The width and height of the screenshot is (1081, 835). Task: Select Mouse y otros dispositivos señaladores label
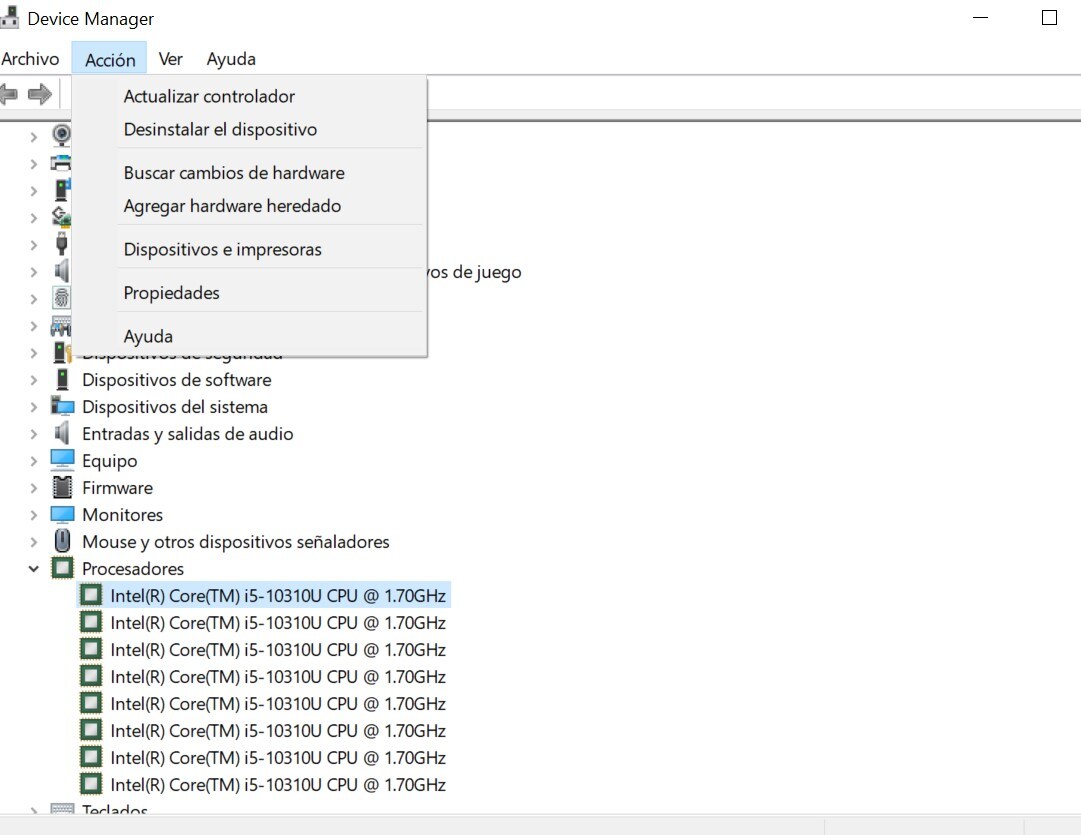tap(235, 542)
